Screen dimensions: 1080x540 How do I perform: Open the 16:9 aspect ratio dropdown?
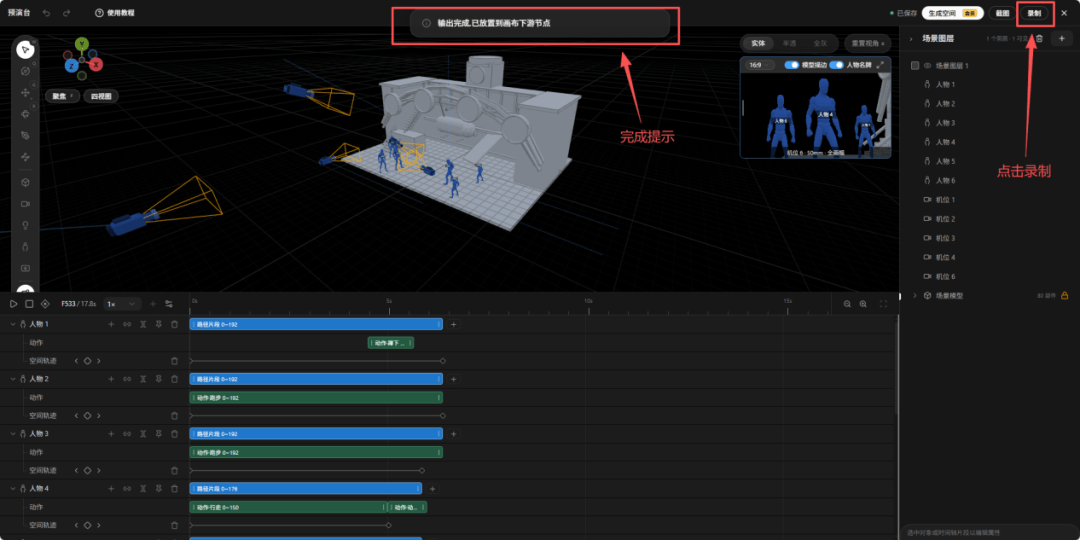pyautogui.click(x=760, y=65)
